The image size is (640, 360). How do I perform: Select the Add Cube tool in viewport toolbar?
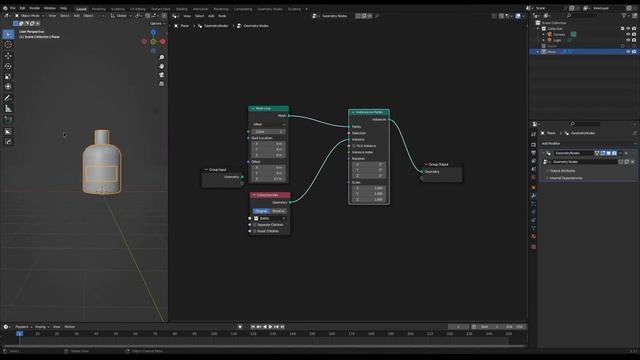(8, 120)
